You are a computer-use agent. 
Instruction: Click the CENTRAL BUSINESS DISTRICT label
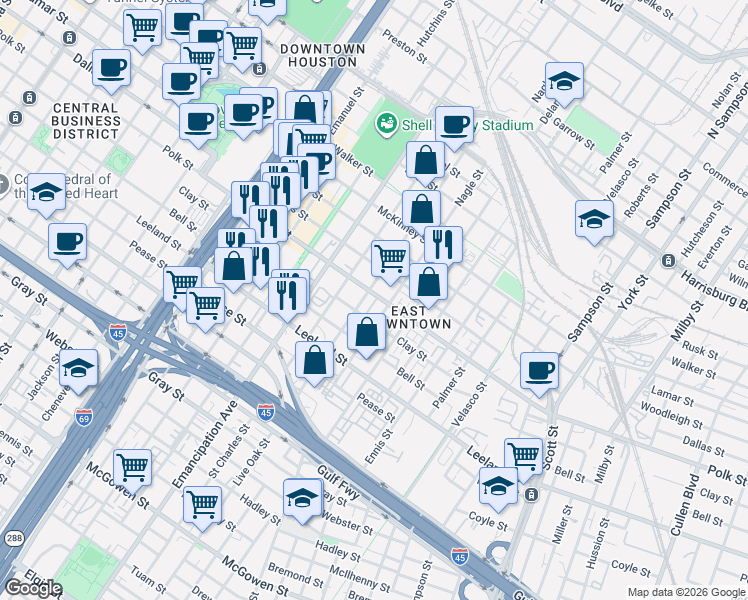(86, 121)
